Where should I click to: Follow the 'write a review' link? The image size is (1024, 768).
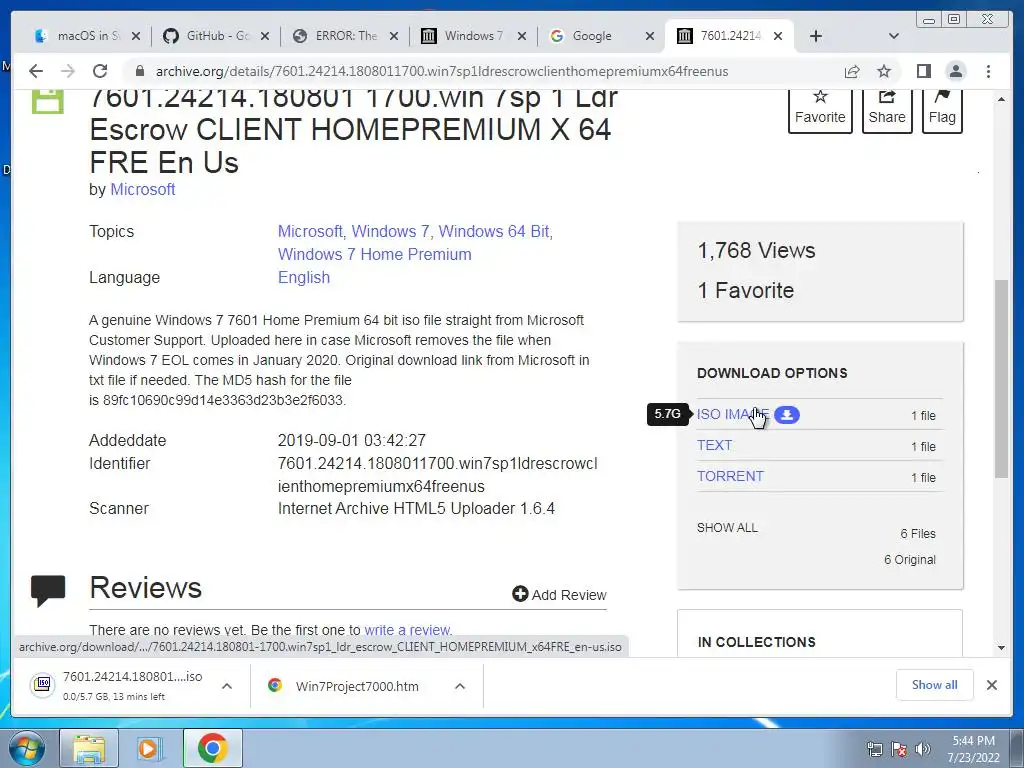pyautogui.click(x=407, y=630)
